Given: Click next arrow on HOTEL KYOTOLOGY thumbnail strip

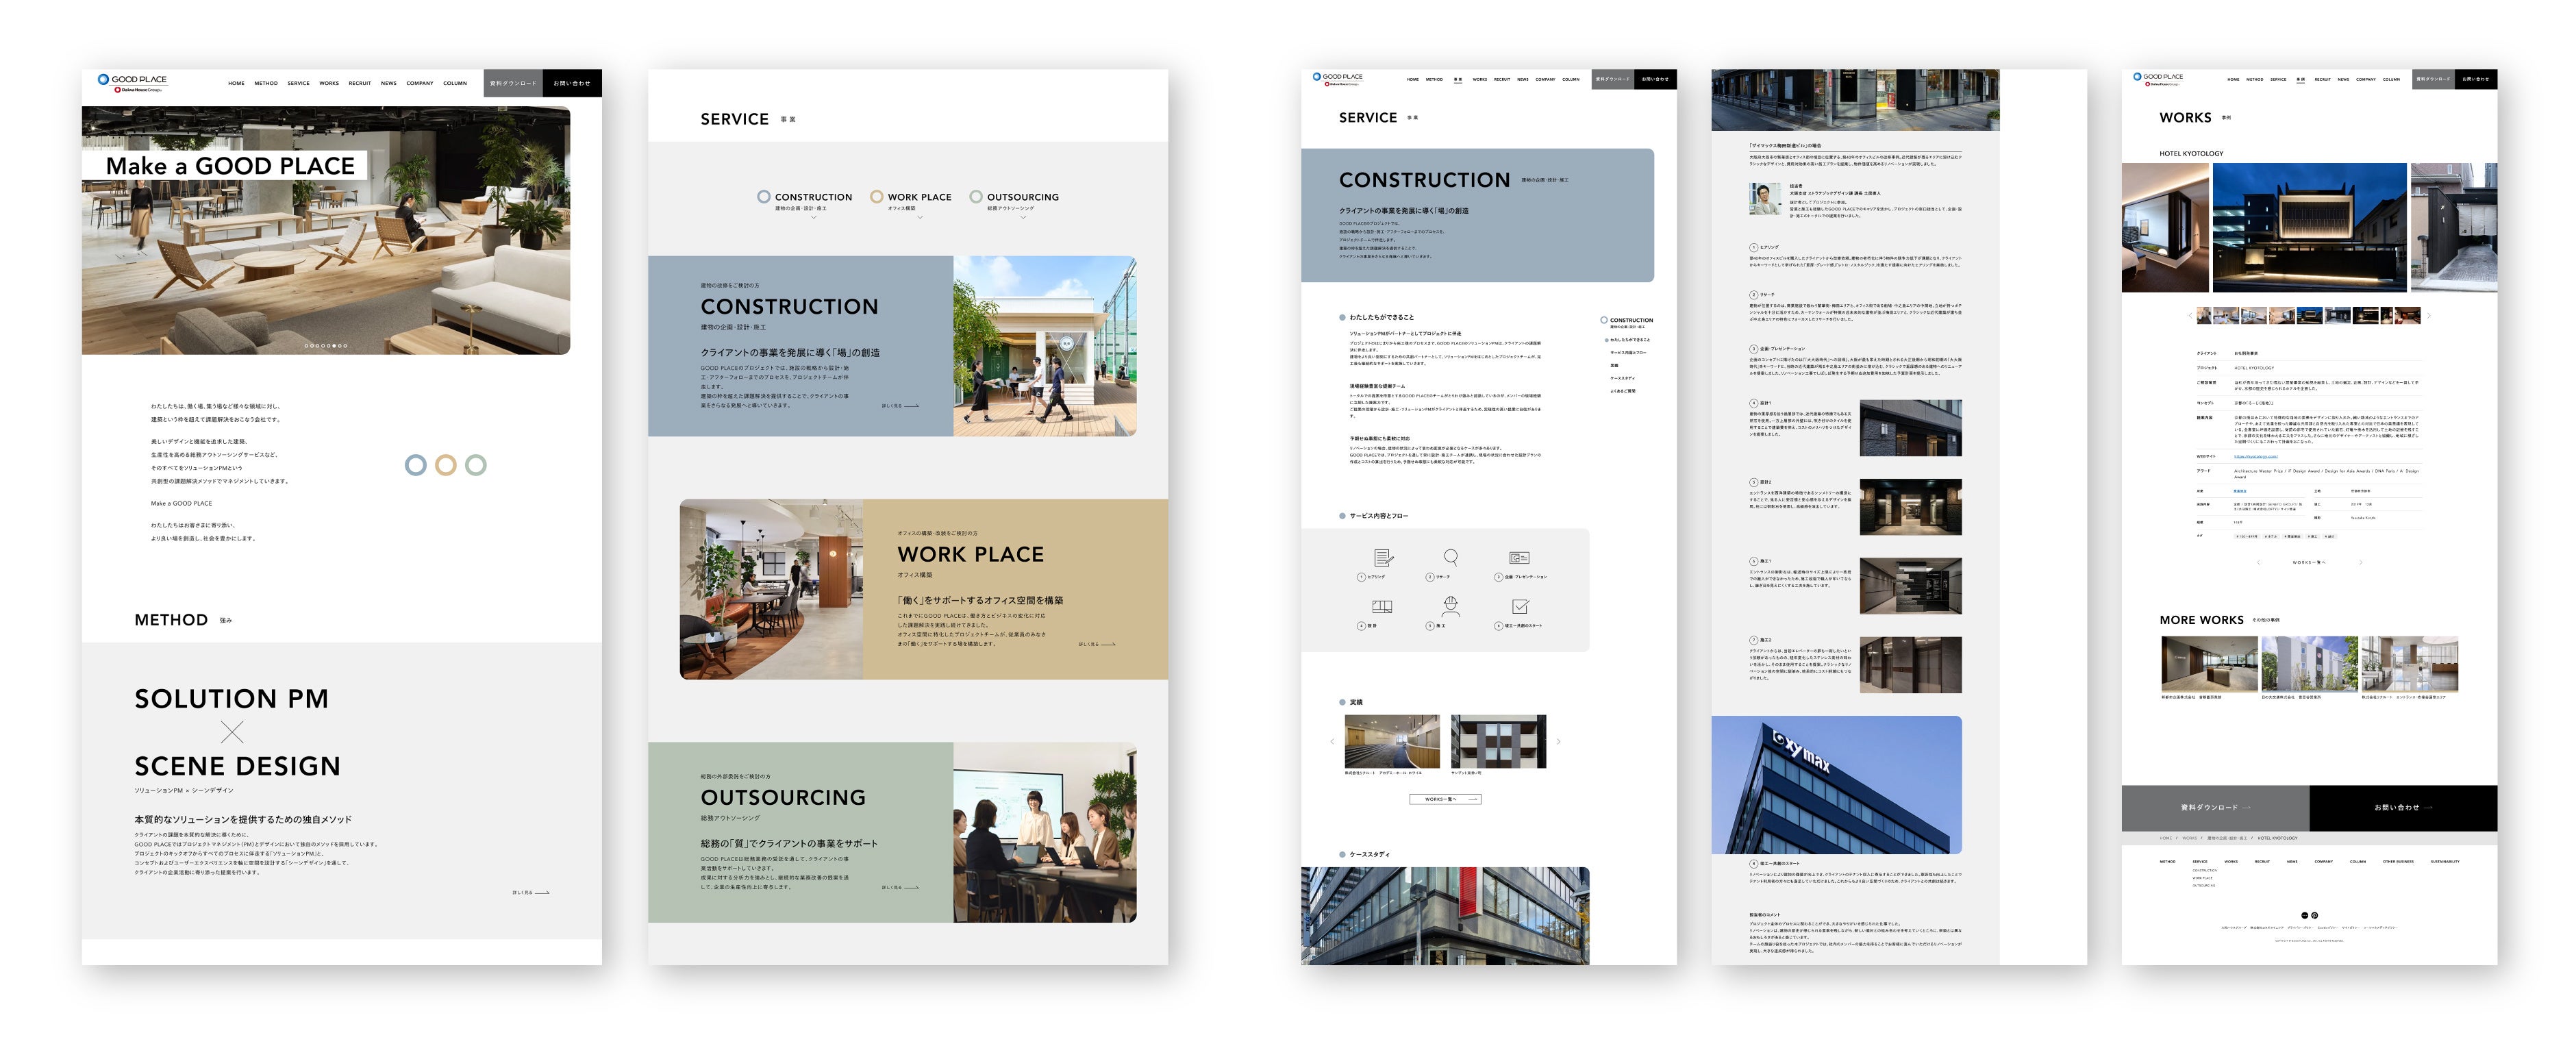Looking at the screenshot, I should click(x=2429, y=316).
